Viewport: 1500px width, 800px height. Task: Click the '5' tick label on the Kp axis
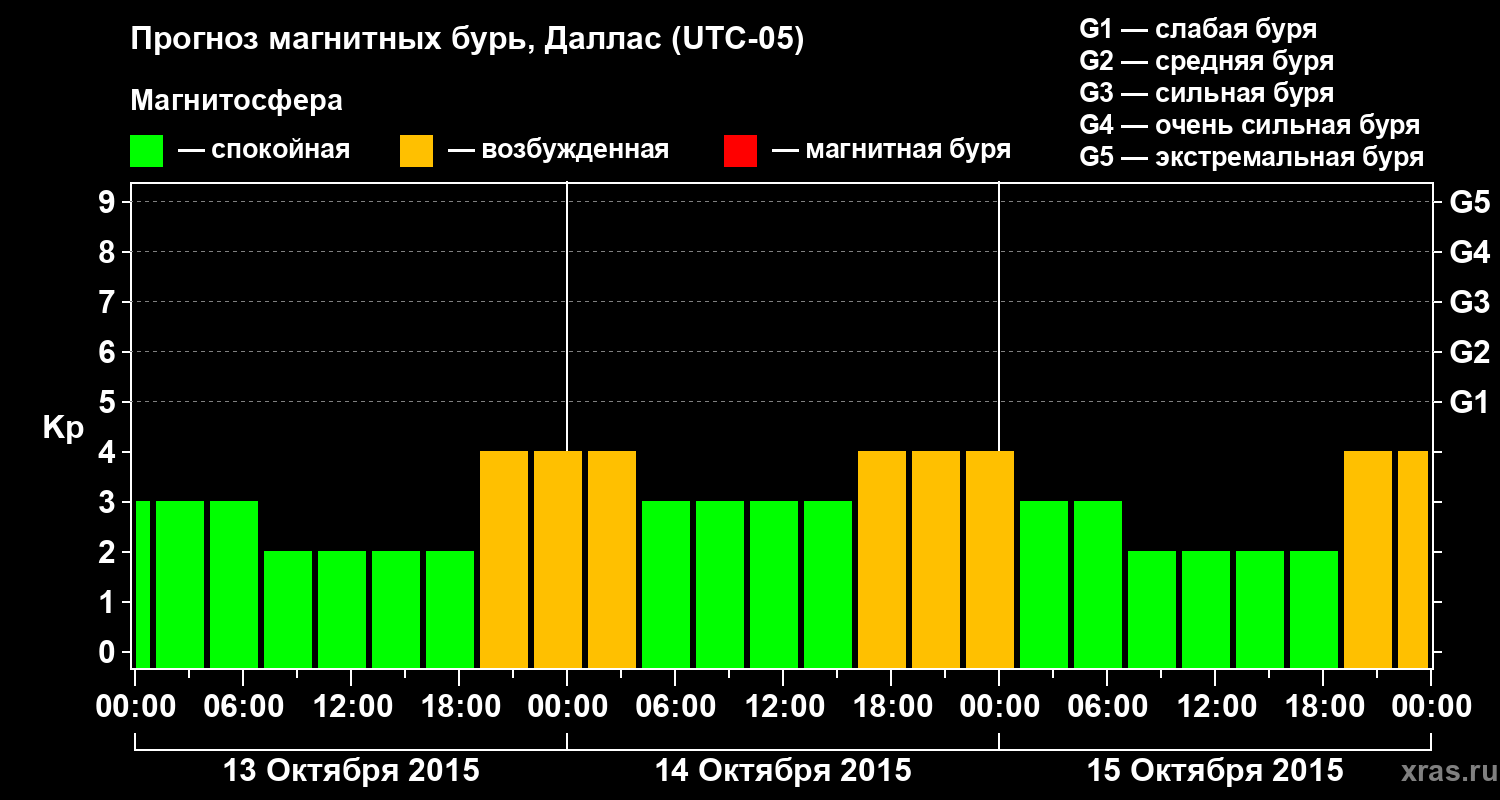[109, 402]
